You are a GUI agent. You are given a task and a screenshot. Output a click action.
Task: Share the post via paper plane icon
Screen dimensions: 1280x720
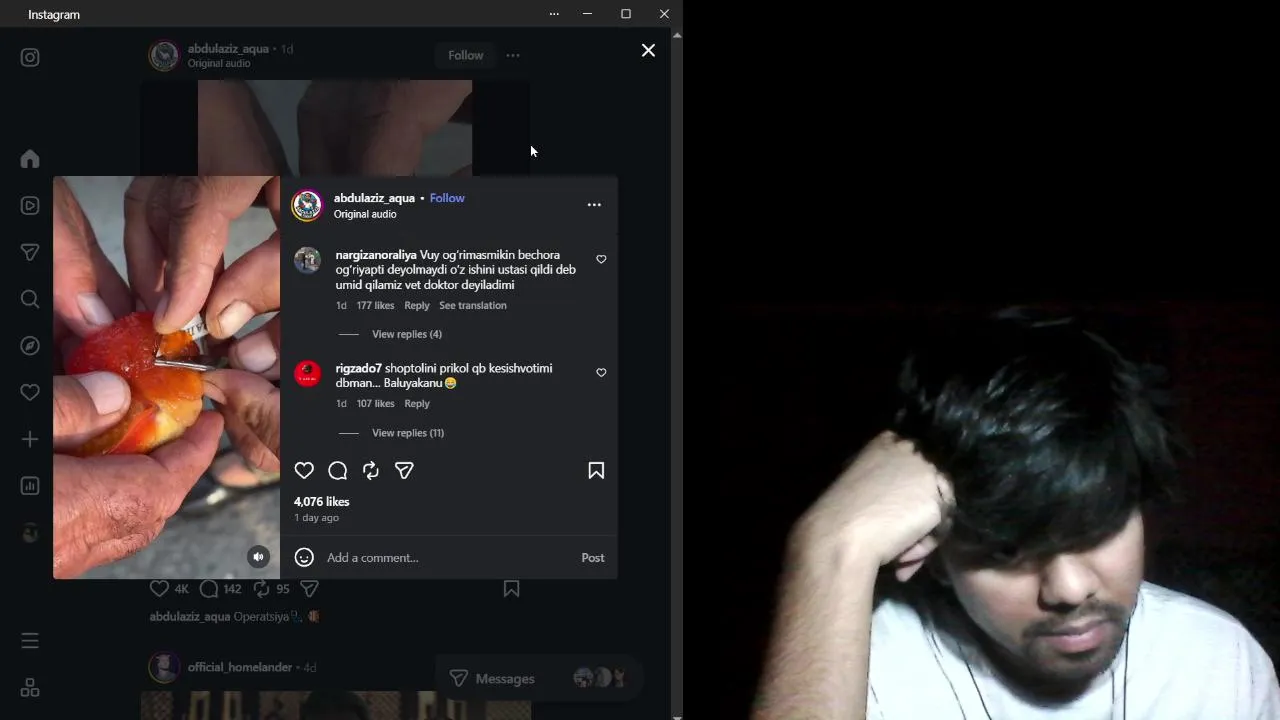(404, 470)
